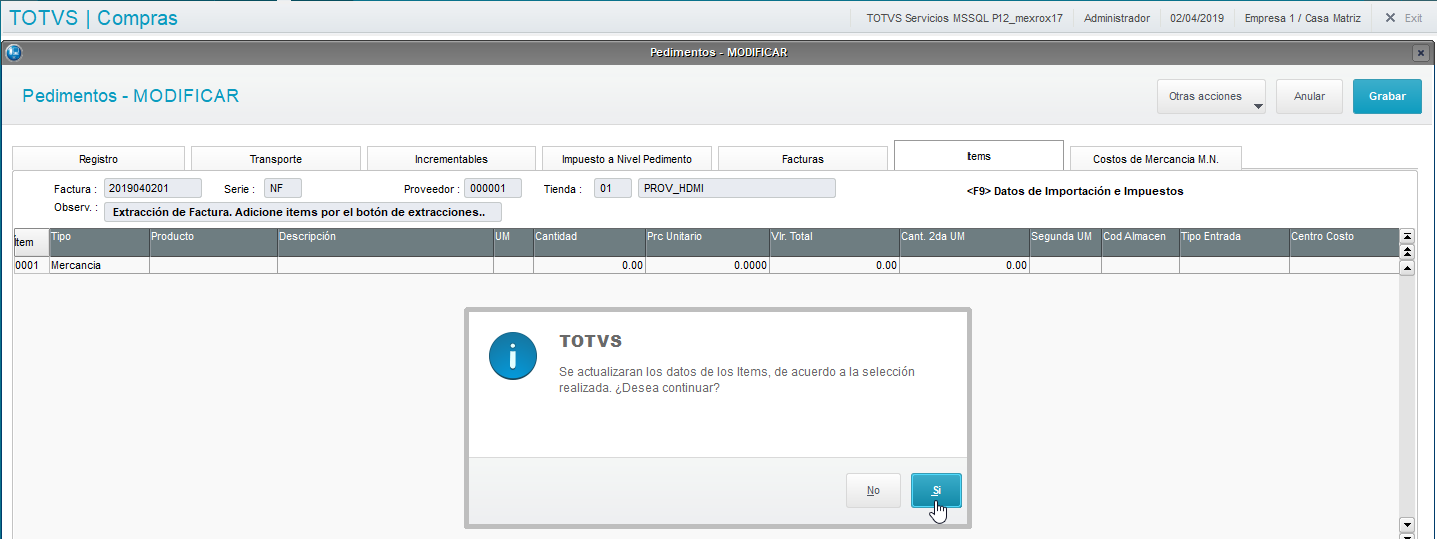Click the Mercancia cell in row 0001

pyautogui.click(x=99, y=266)
